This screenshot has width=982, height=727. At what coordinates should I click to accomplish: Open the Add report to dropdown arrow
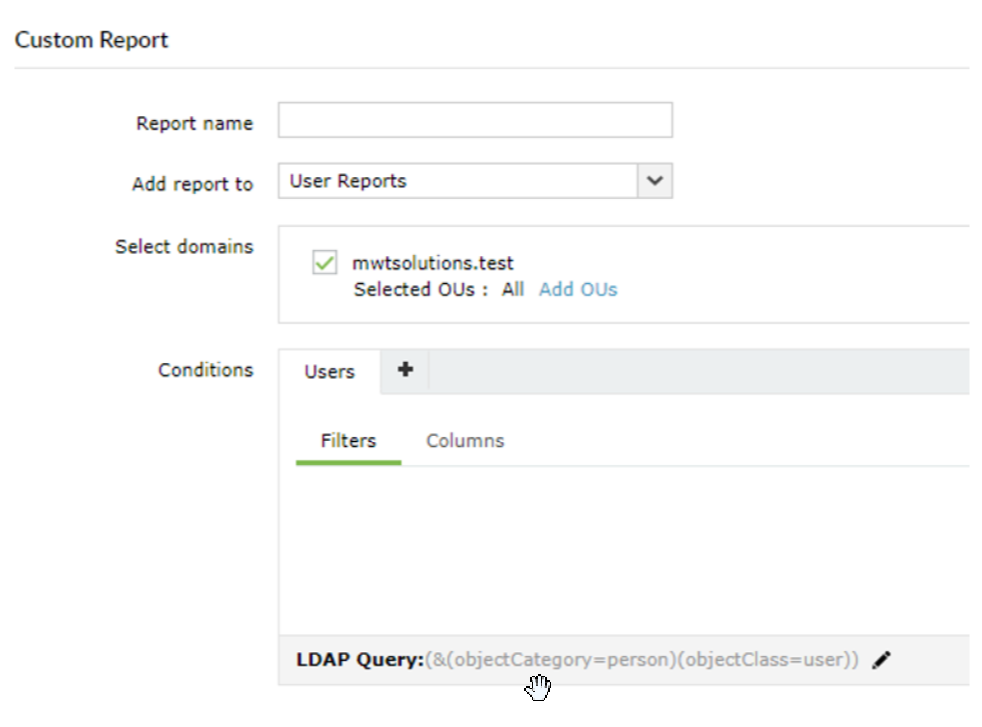point(655,181)
